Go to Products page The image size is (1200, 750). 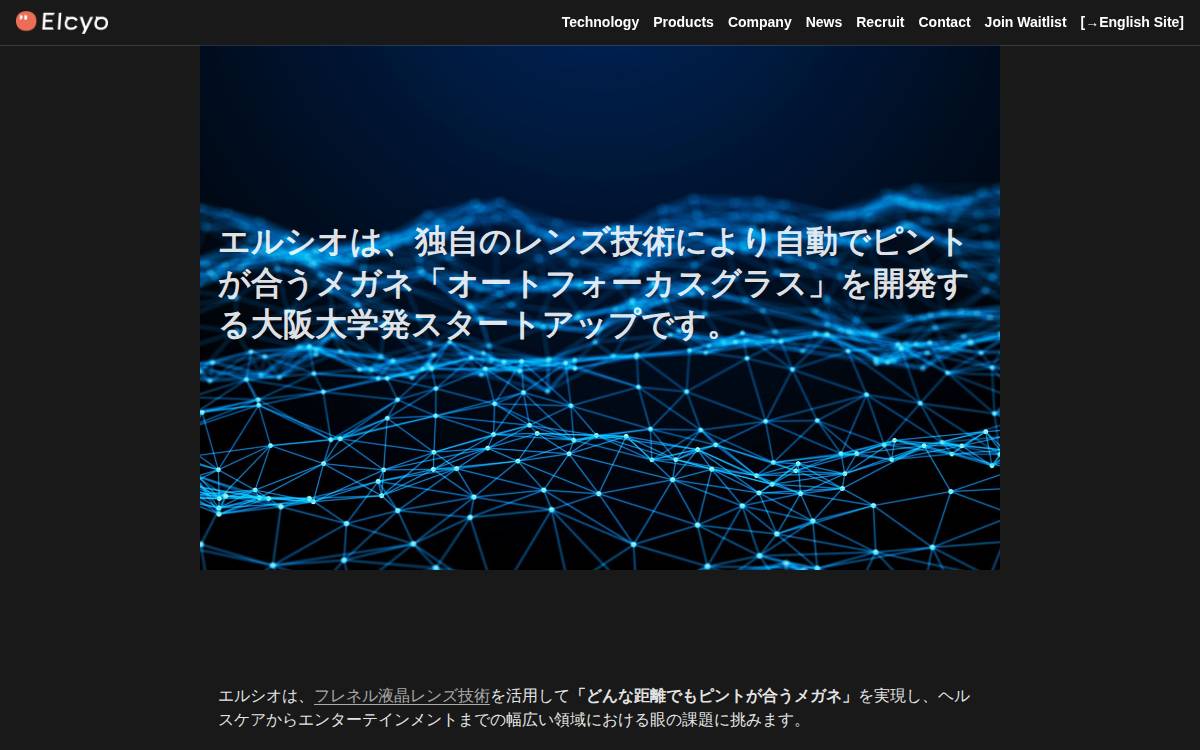(x=683, y=22)
